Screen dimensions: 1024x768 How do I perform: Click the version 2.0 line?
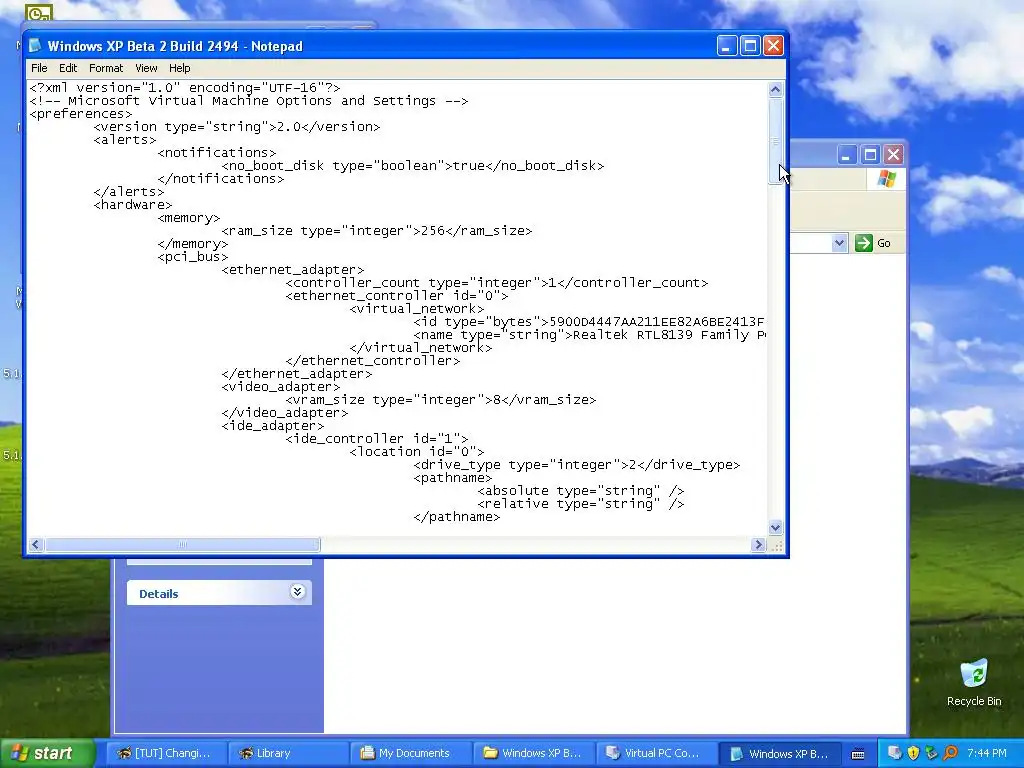(236, 127)
